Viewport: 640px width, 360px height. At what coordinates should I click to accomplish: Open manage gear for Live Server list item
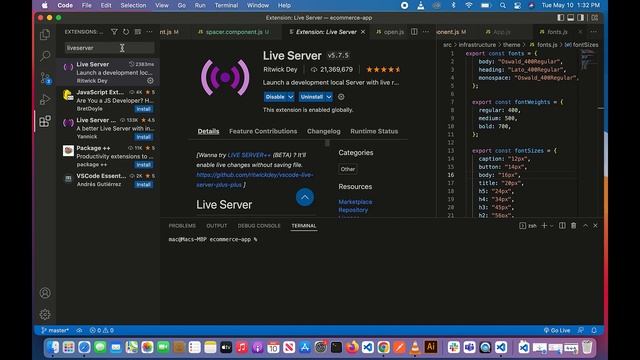150,81
